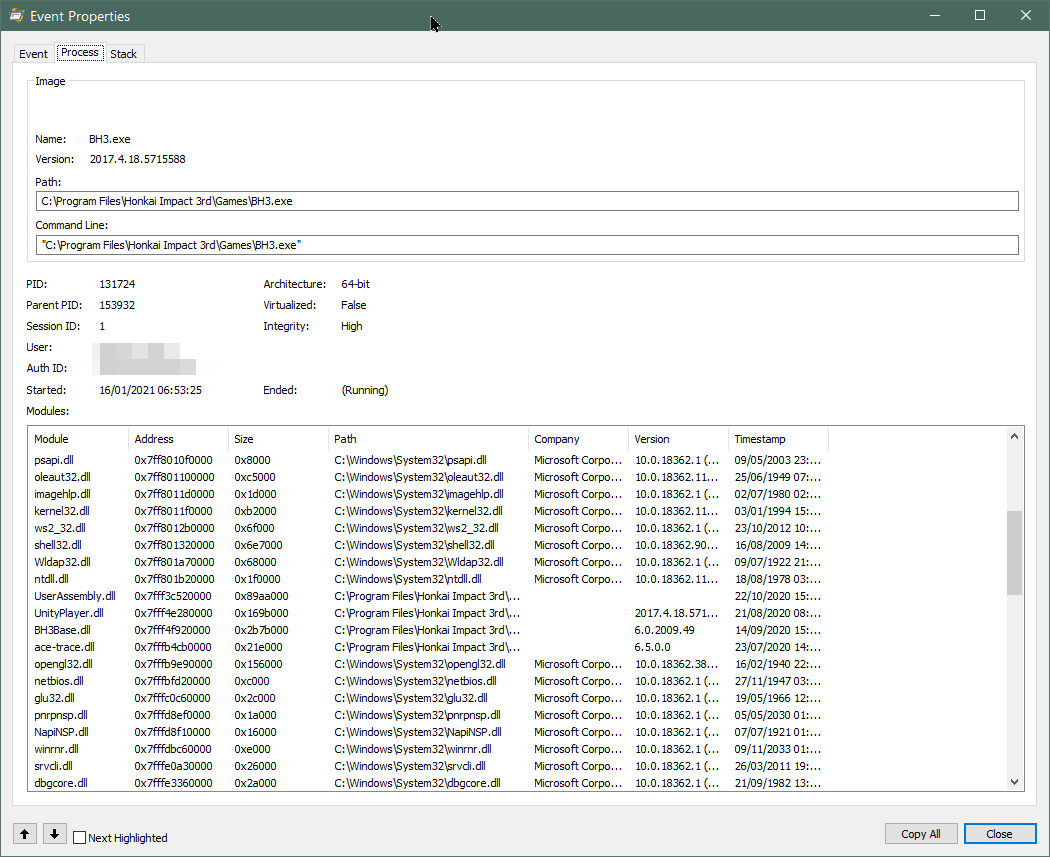Click the modules list scrollbar thumb
Screen dimensions: 1050x857
[1014, 552]
